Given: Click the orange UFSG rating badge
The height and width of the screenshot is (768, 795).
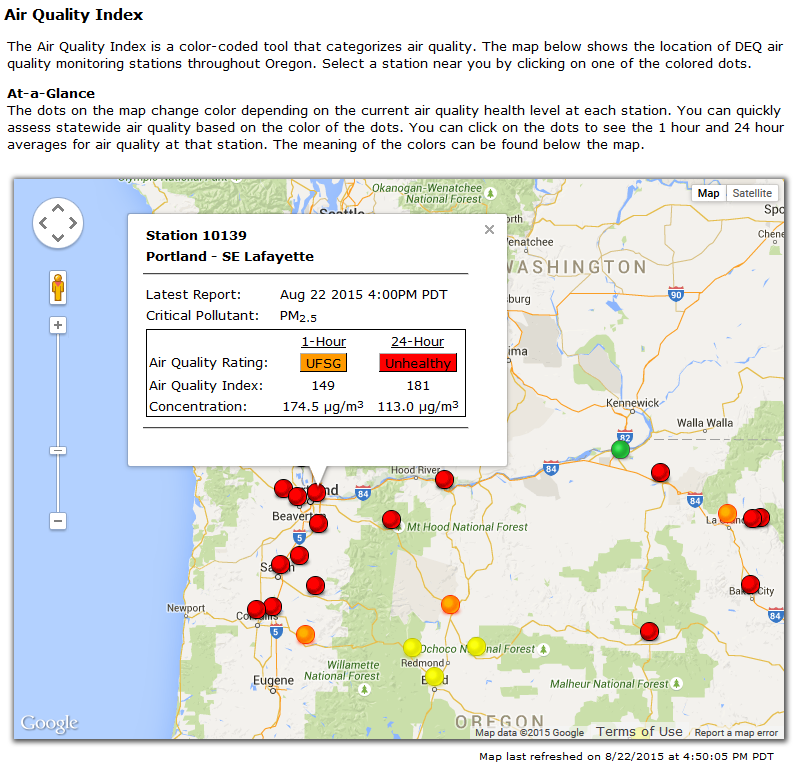Looking at the screenshot, I should (323, 363).
